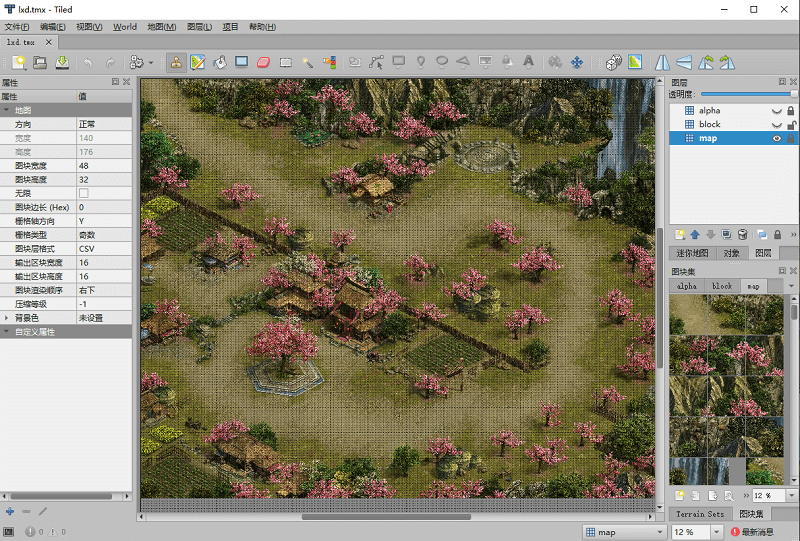
Task: Click the Flip Horizontally icon
Action: click(x=662, y=62)
